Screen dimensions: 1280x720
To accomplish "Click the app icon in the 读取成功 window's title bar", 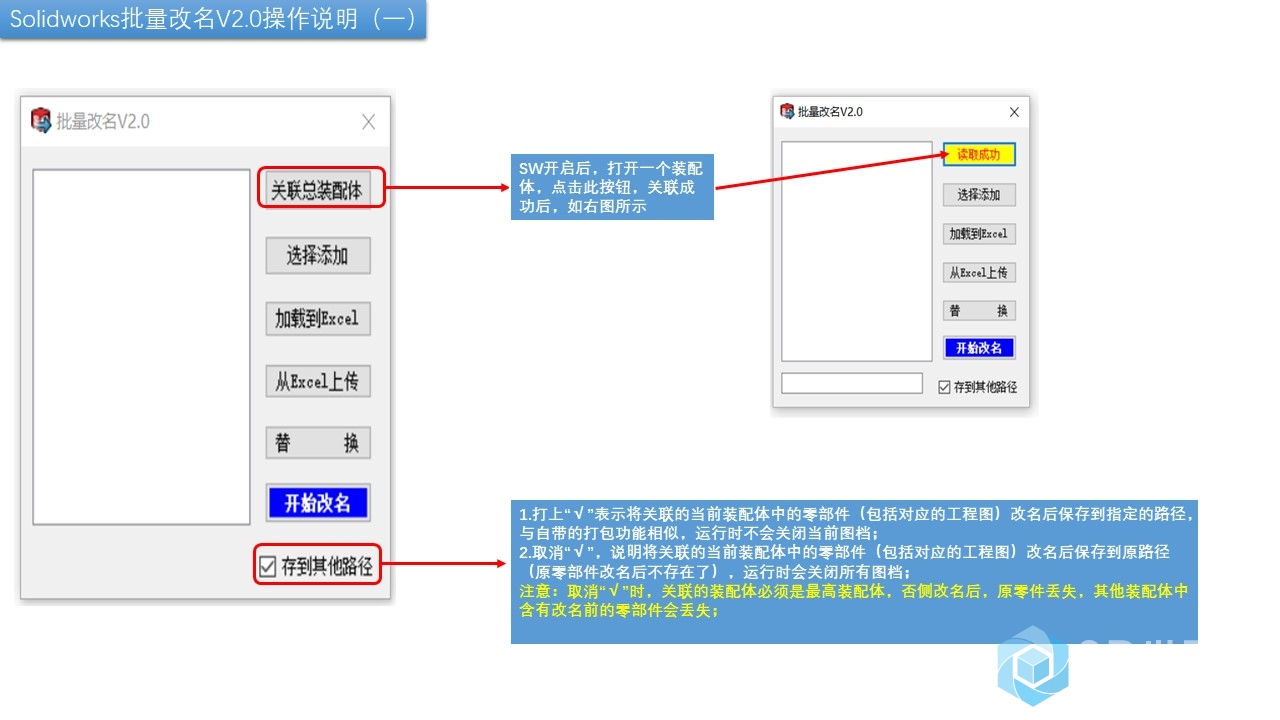I will 787,111.
